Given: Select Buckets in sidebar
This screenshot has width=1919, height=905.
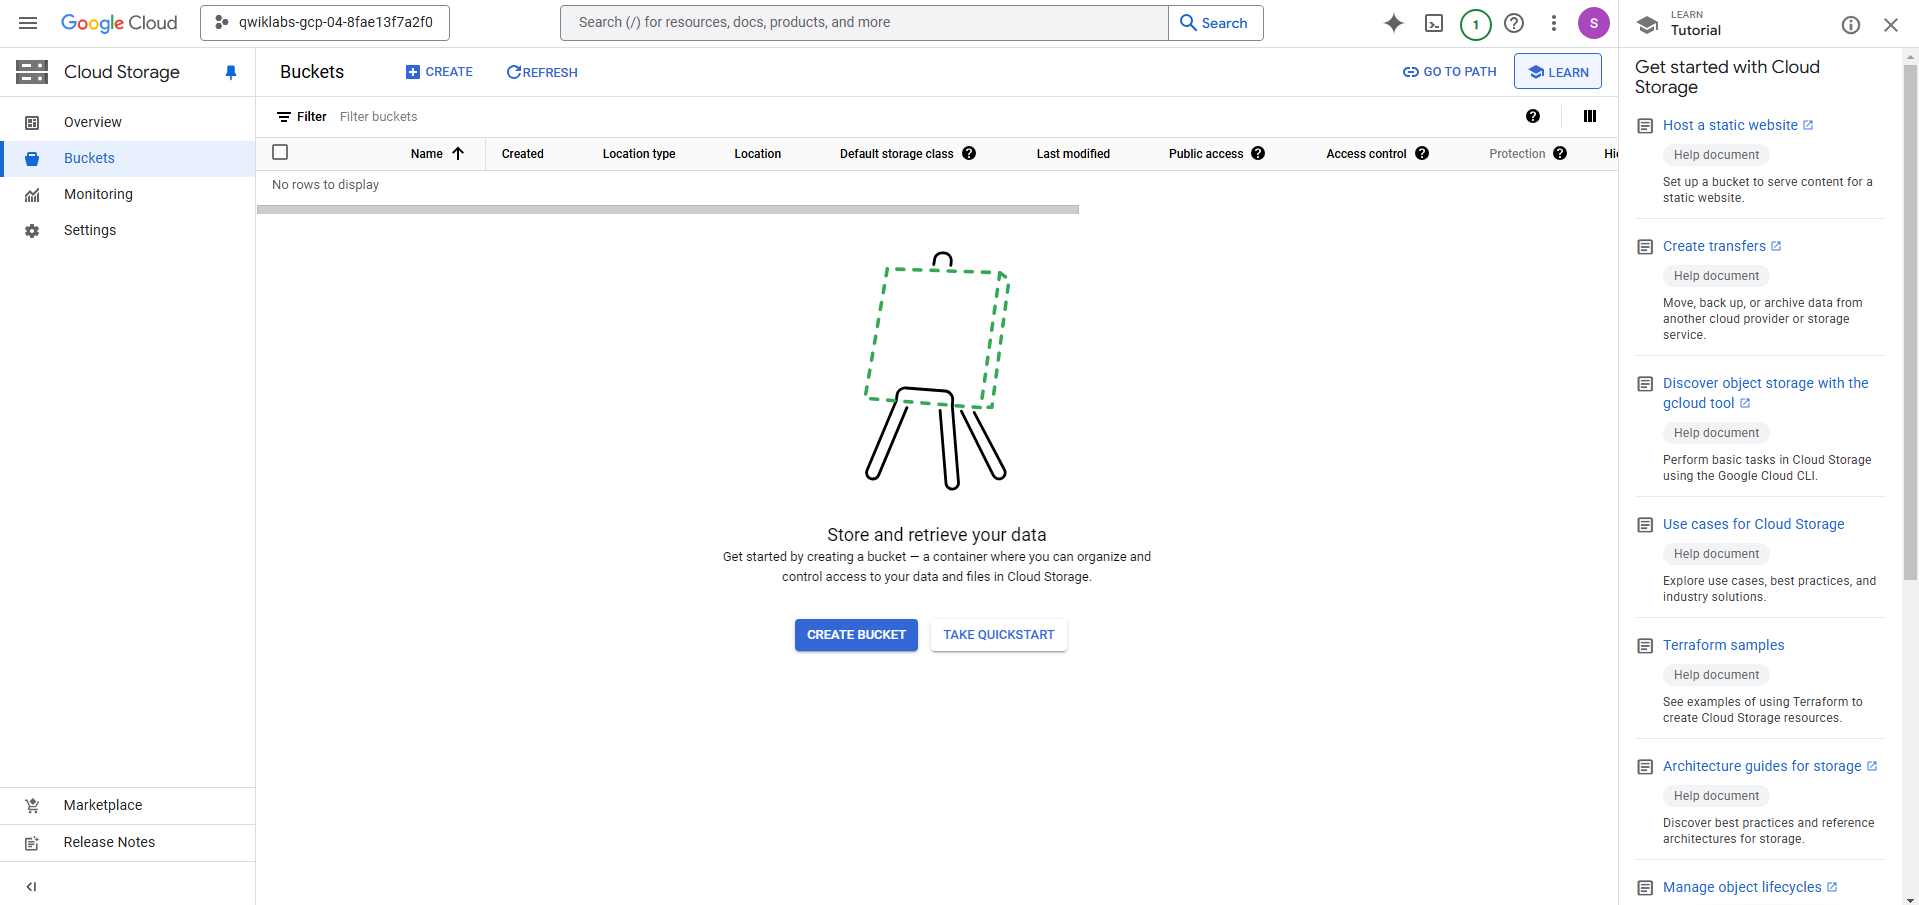Looking at the screenshot, I should (x=128, y=158).
